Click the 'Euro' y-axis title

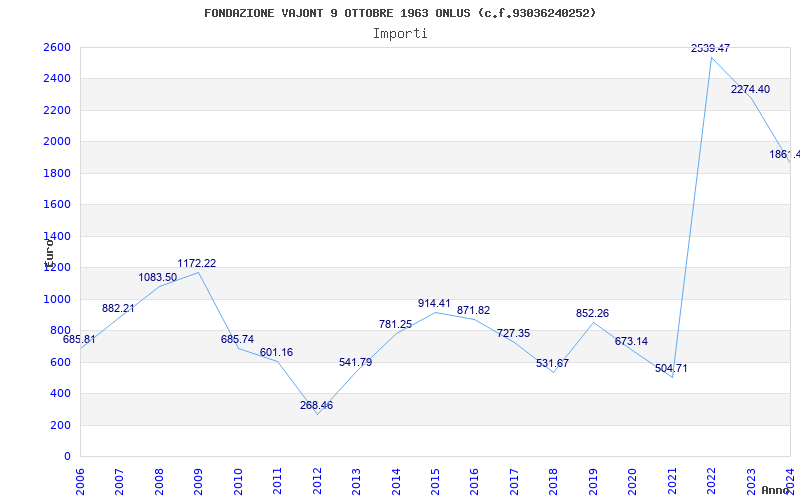(x=49, y=254)
